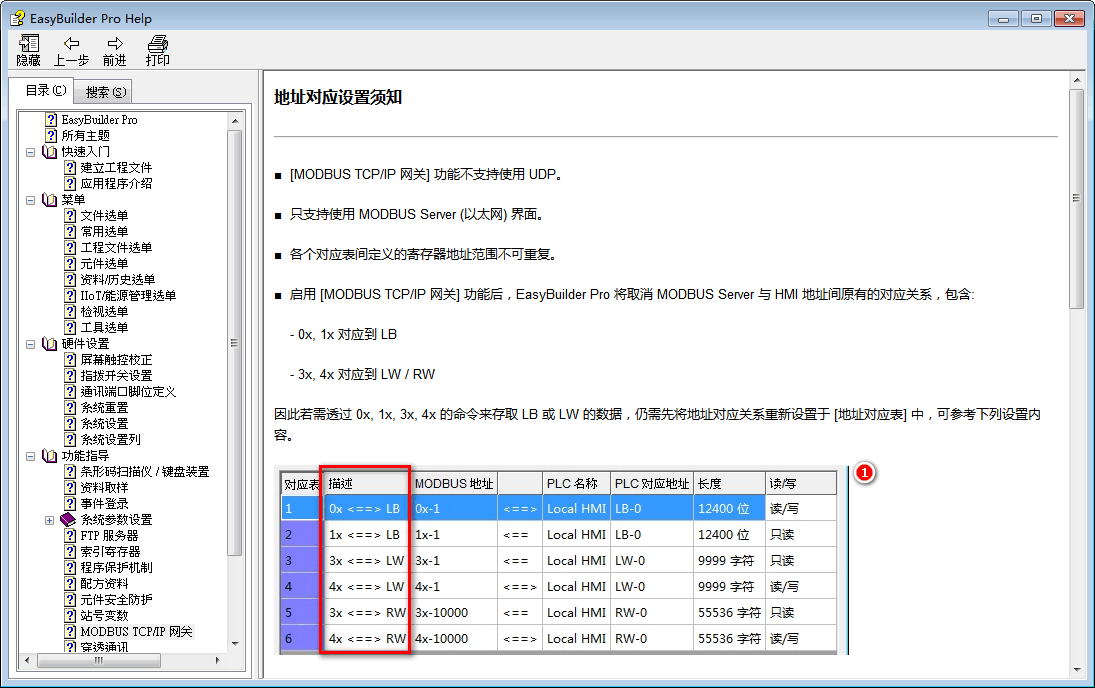This screenshot has height=688, width=1095.
Task: Click the tree panel vertical scrollbar thumb
Action: pyautogui.click(x=235, y=342)
